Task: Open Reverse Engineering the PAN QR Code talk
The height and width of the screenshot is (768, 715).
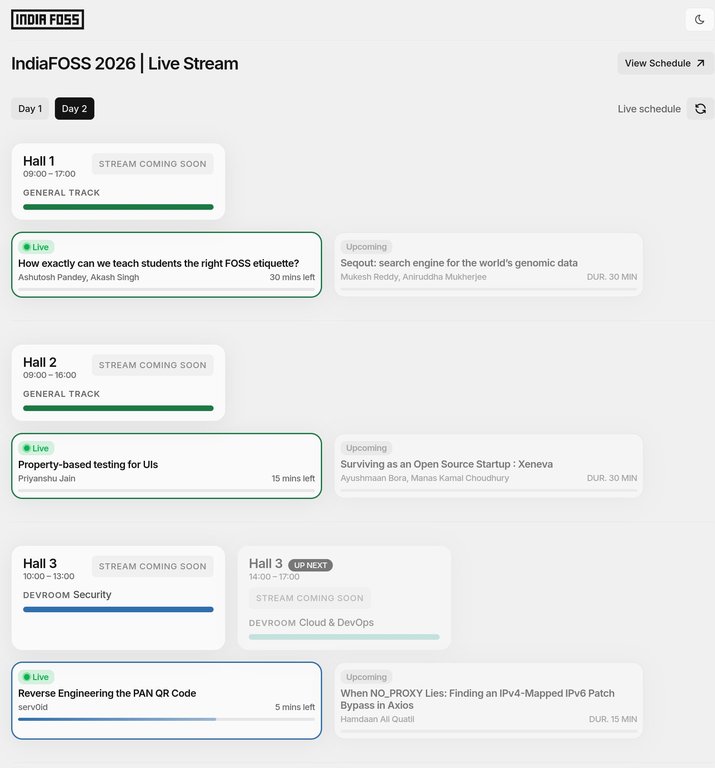Action: pos(167,700)
